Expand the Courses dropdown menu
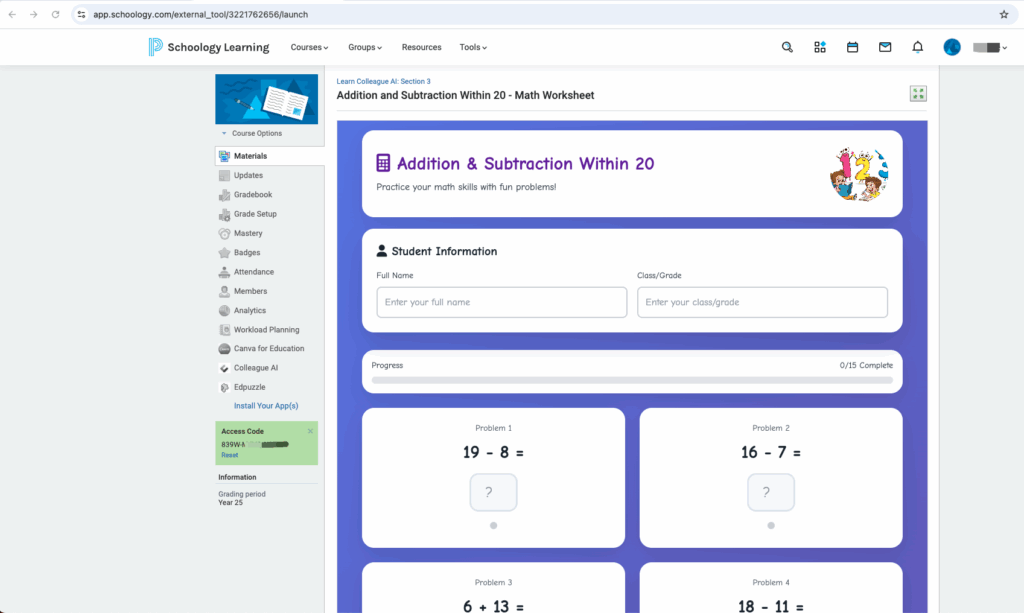 309,47
